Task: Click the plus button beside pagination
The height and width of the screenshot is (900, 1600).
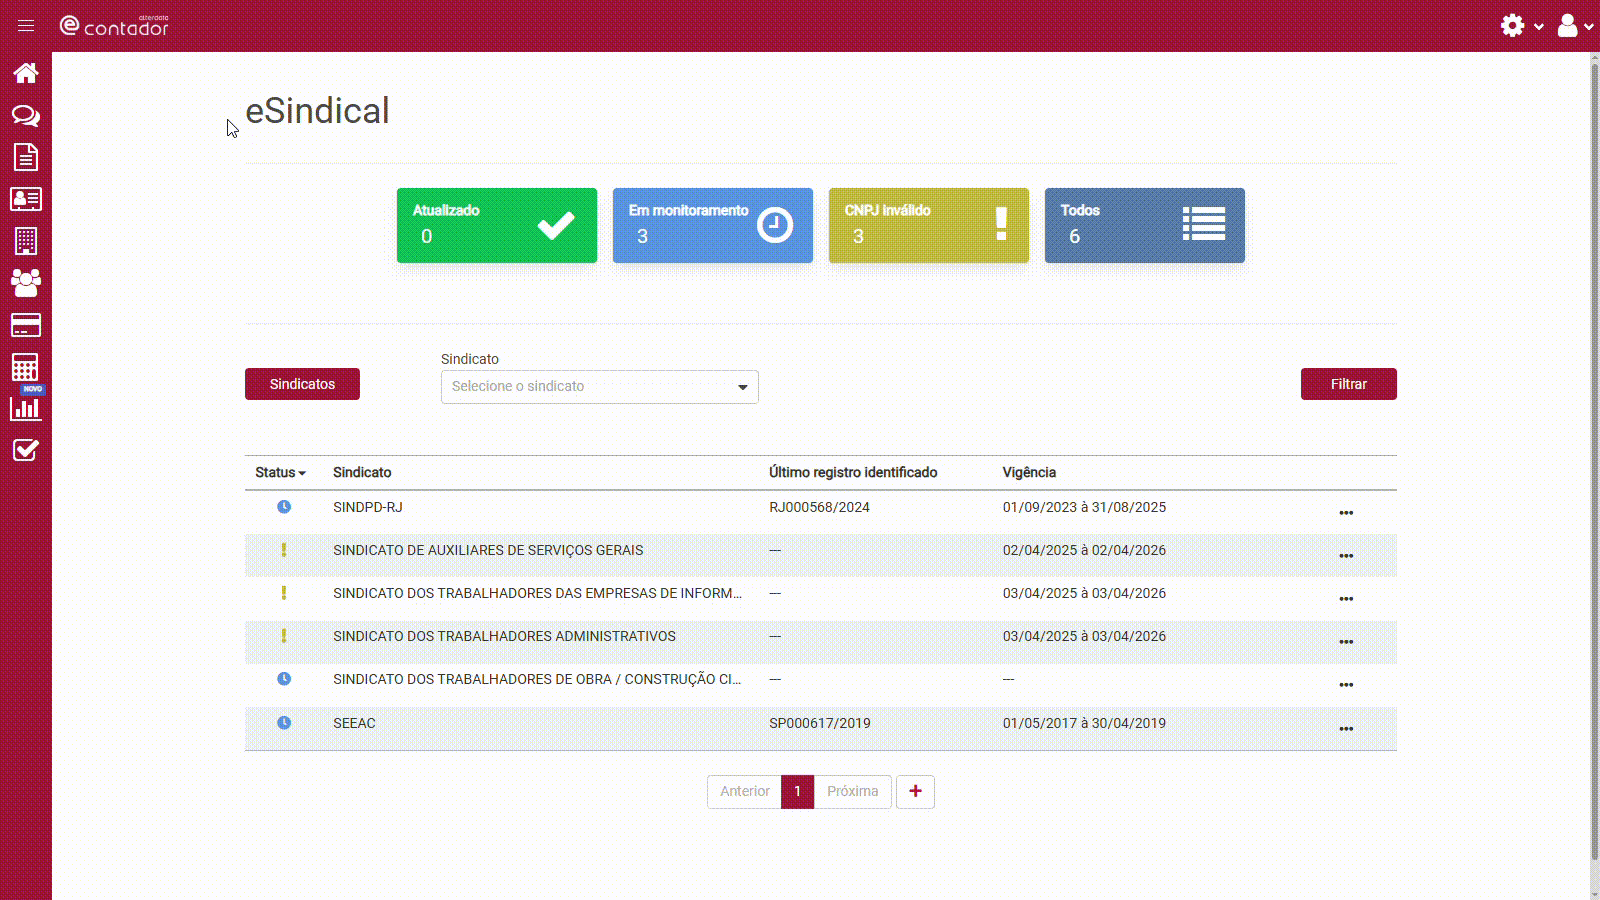Action: pos(915,791)
